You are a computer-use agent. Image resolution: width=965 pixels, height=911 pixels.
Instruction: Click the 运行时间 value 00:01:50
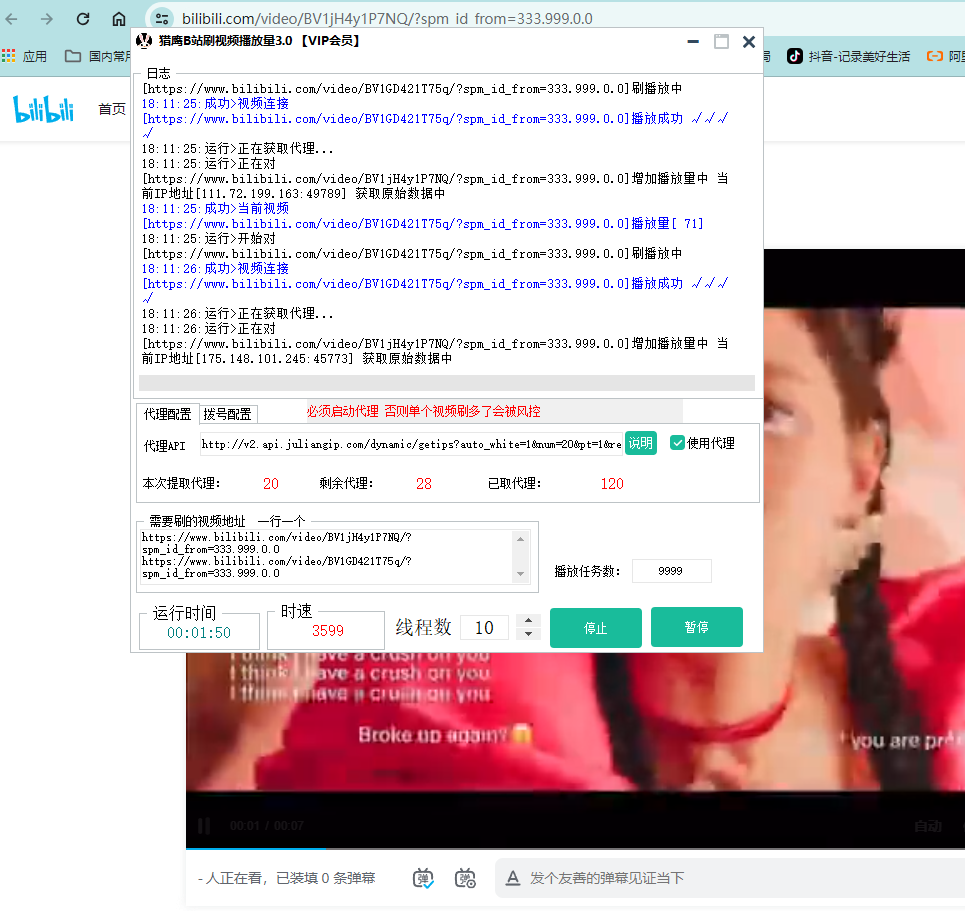coord(199,633)
